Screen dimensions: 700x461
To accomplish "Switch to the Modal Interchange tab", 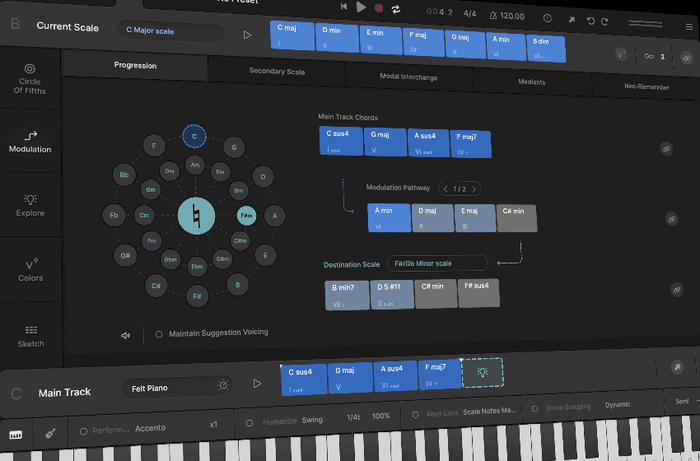I will click(408, 77).
